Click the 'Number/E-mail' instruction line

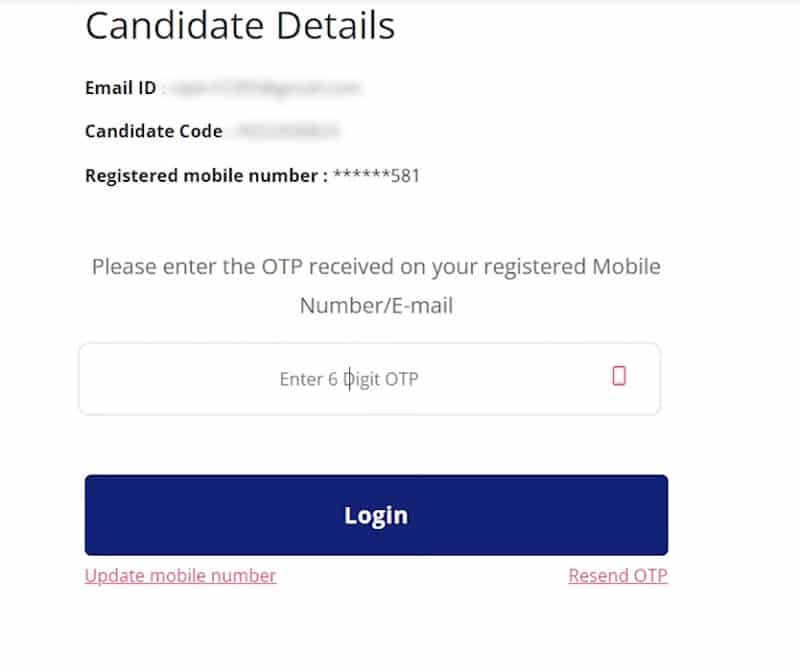[x=376, y=306]
